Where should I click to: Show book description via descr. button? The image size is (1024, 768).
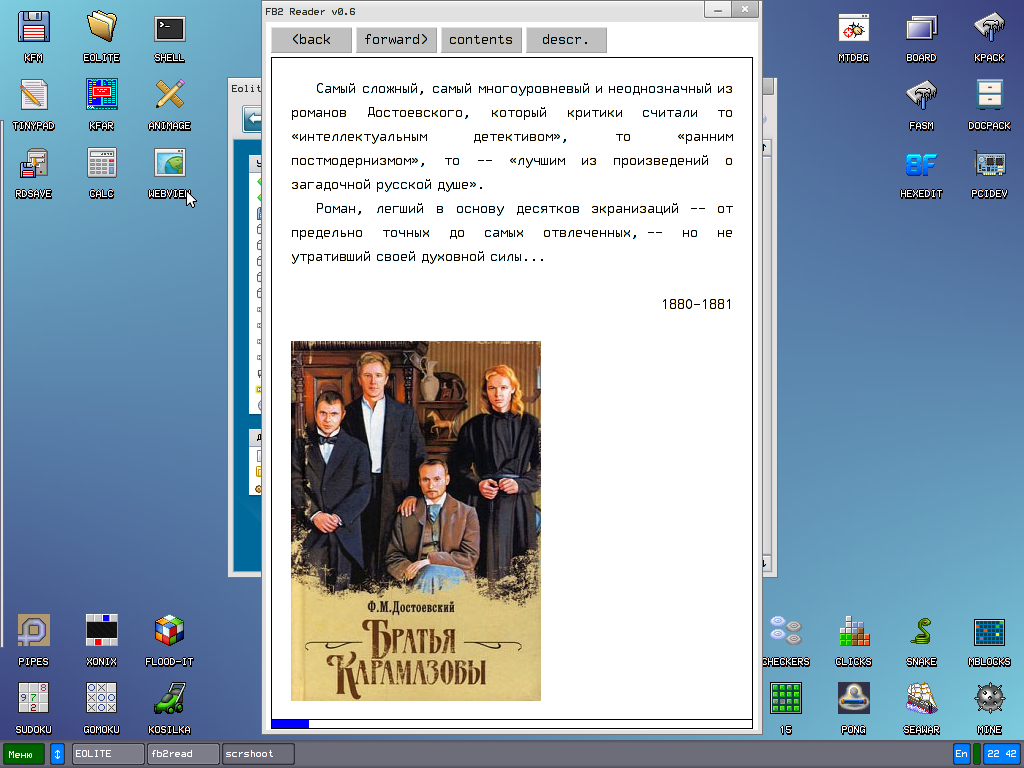[x=566, y=40]
